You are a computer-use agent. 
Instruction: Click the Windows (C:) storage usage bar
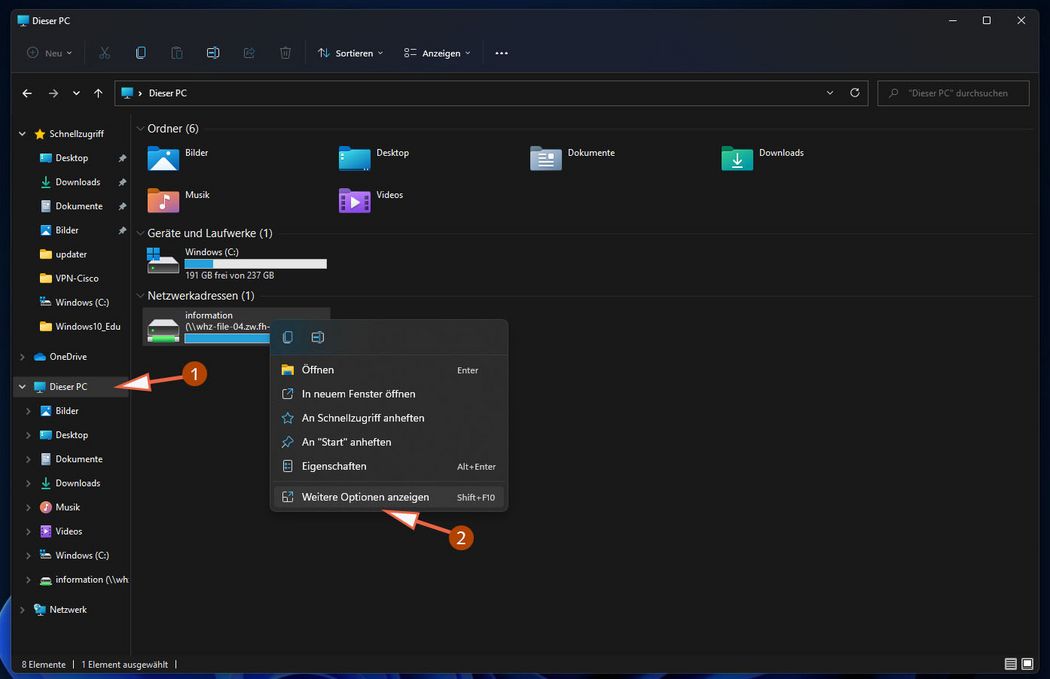(256, 264)
